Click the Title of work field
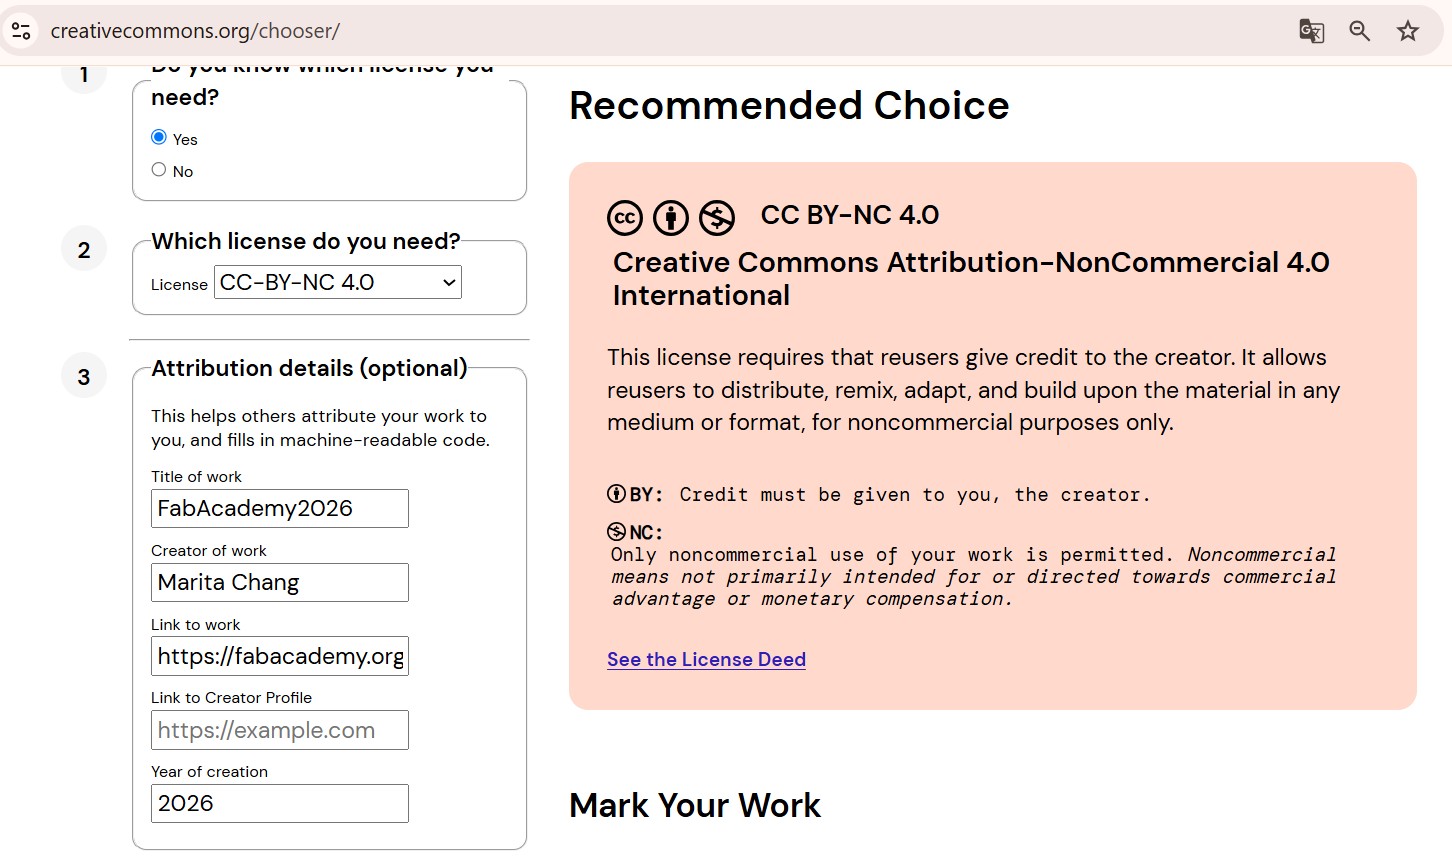The width and height of the screenshot is (1452, 859). [280, 508]
